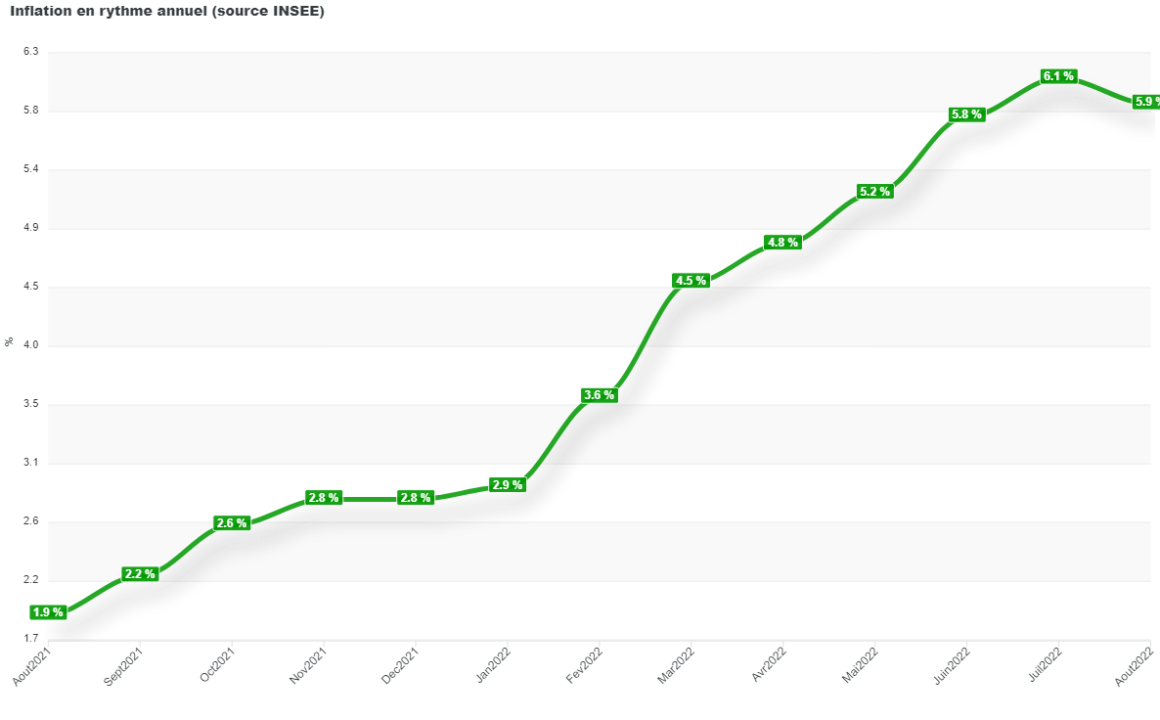Click the 1.9 % data label for Aout2021

pyautogui.click(x=47, y=612)
